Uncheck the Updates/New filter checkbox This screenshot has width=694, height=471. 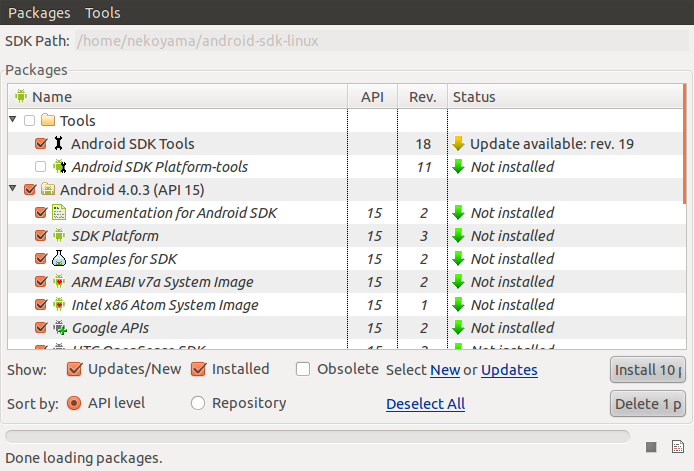coord(74,369)
